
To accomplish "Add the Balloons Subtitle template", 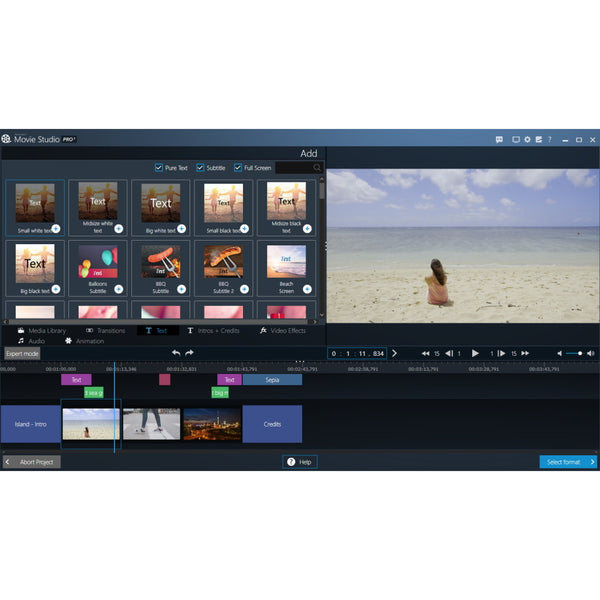I will [119, 289].
